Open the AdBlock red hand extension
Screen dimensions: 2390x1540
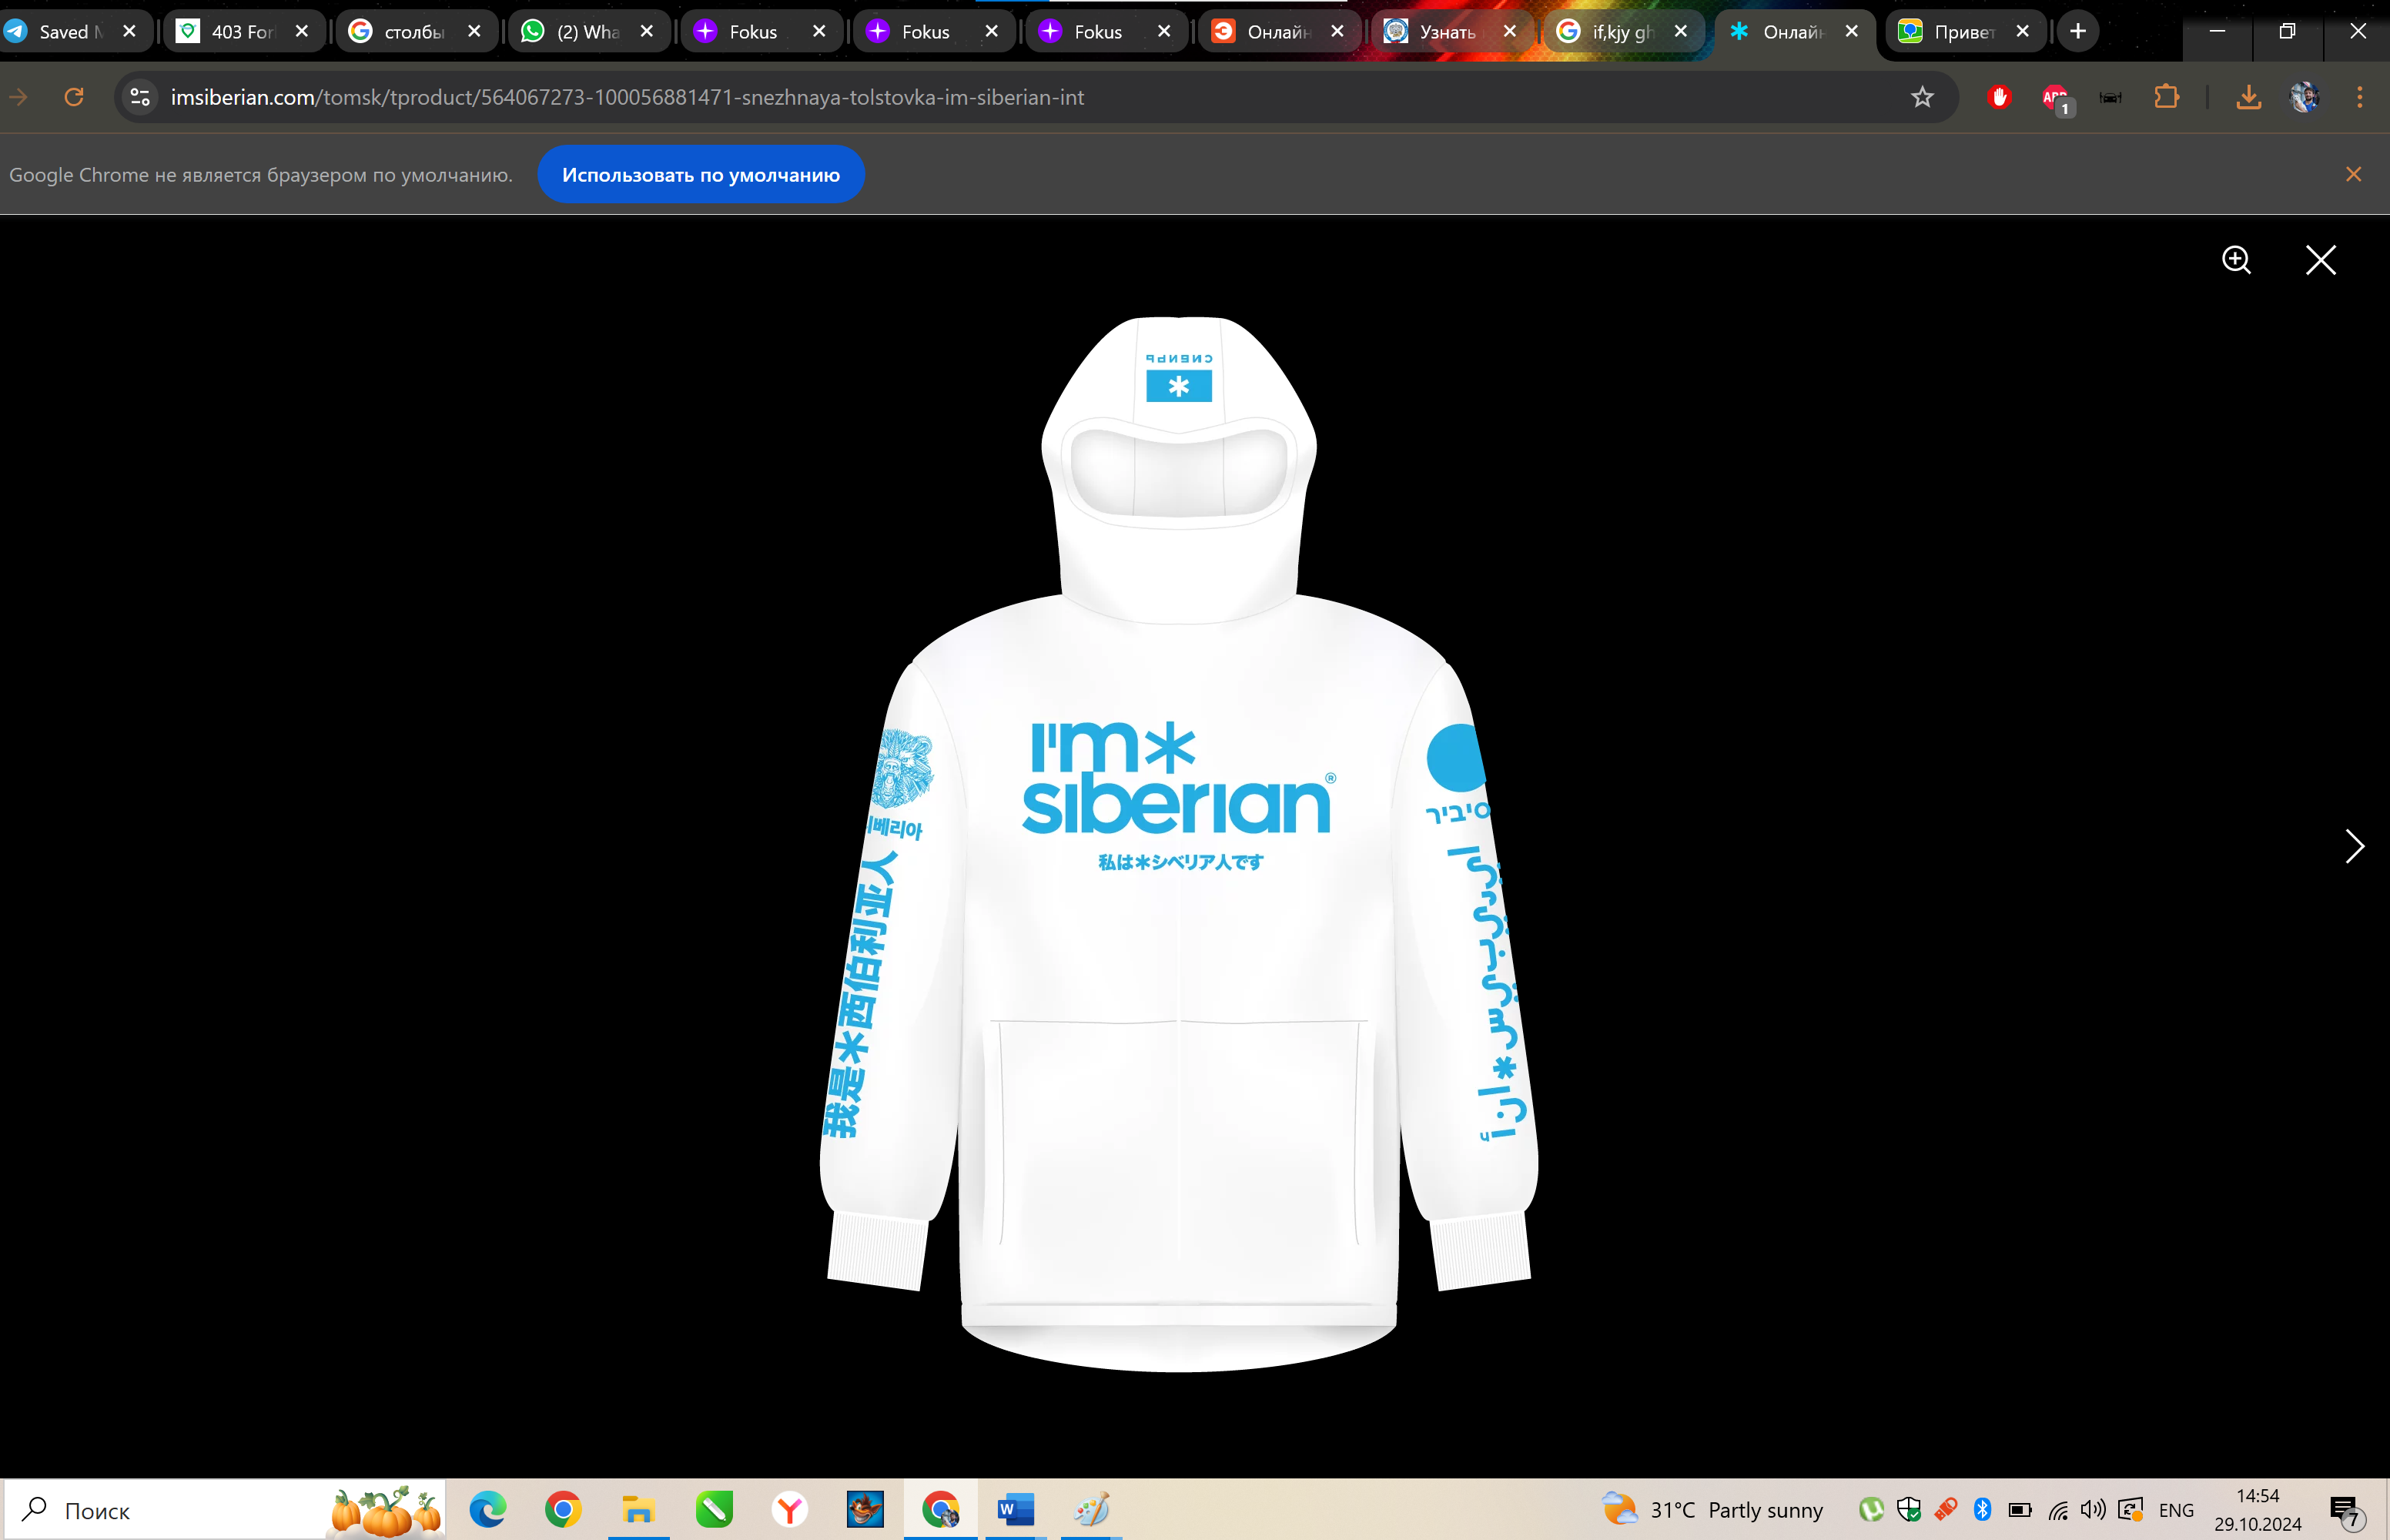click(1999, 97)
